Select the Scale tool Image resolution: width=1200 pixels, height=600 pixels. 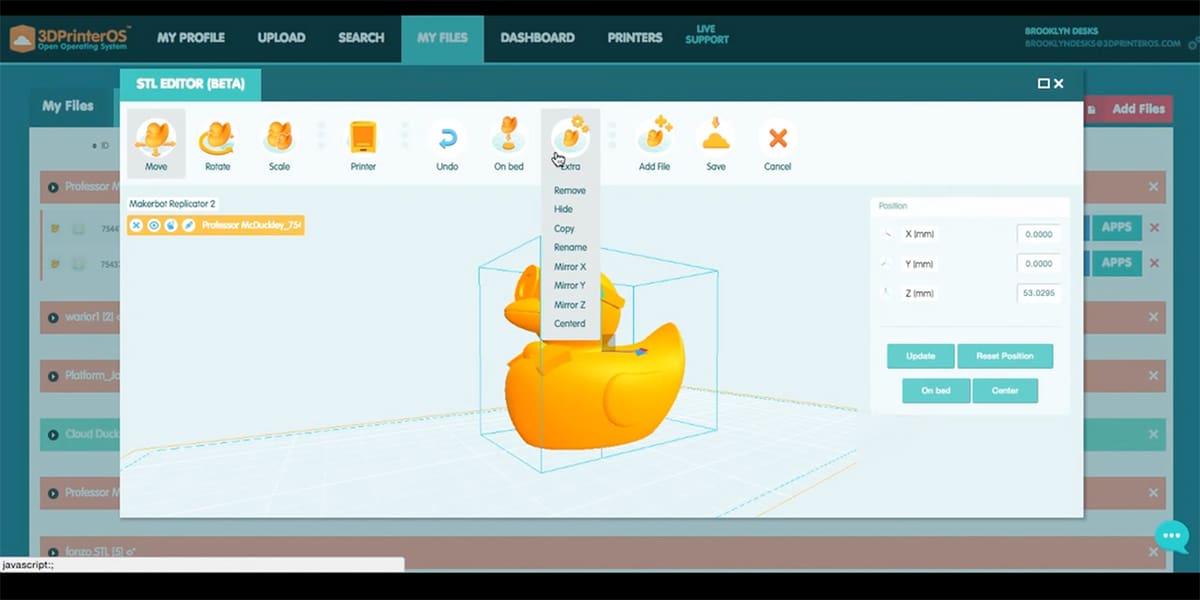(279, 143)
